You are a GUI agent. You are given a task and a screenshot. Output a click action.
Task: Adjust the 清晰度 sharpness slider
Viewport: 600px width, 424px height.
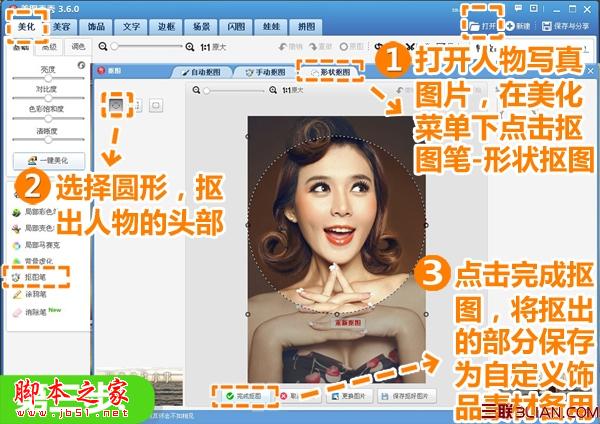(48, 140)
